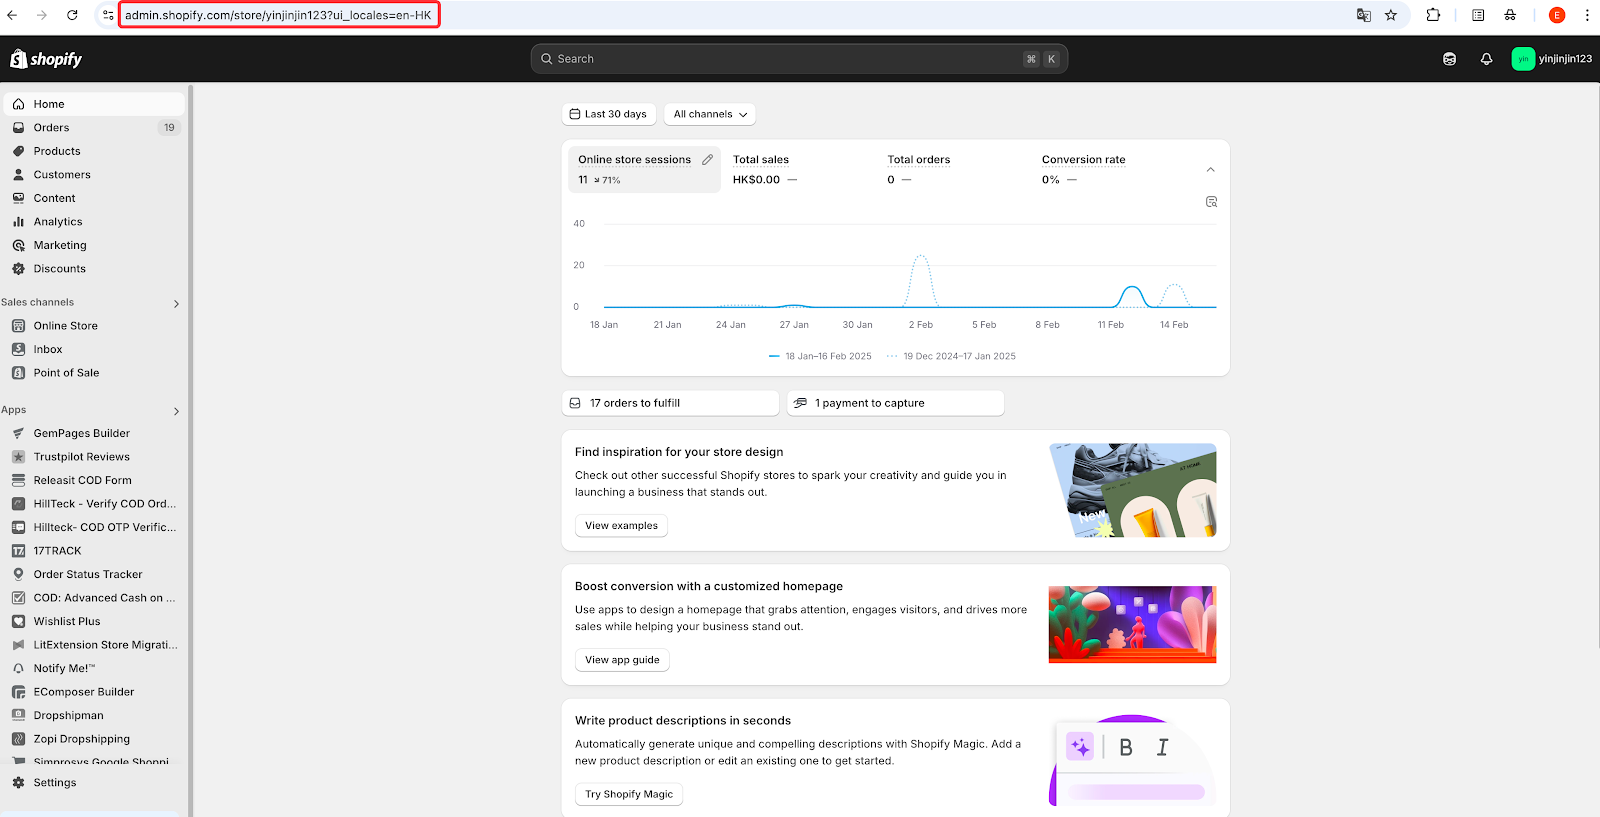The width and height of the screenshot is (1600, 817).
Task: Open the Sidekick assistant icon in top bar
Action: 1449,59
